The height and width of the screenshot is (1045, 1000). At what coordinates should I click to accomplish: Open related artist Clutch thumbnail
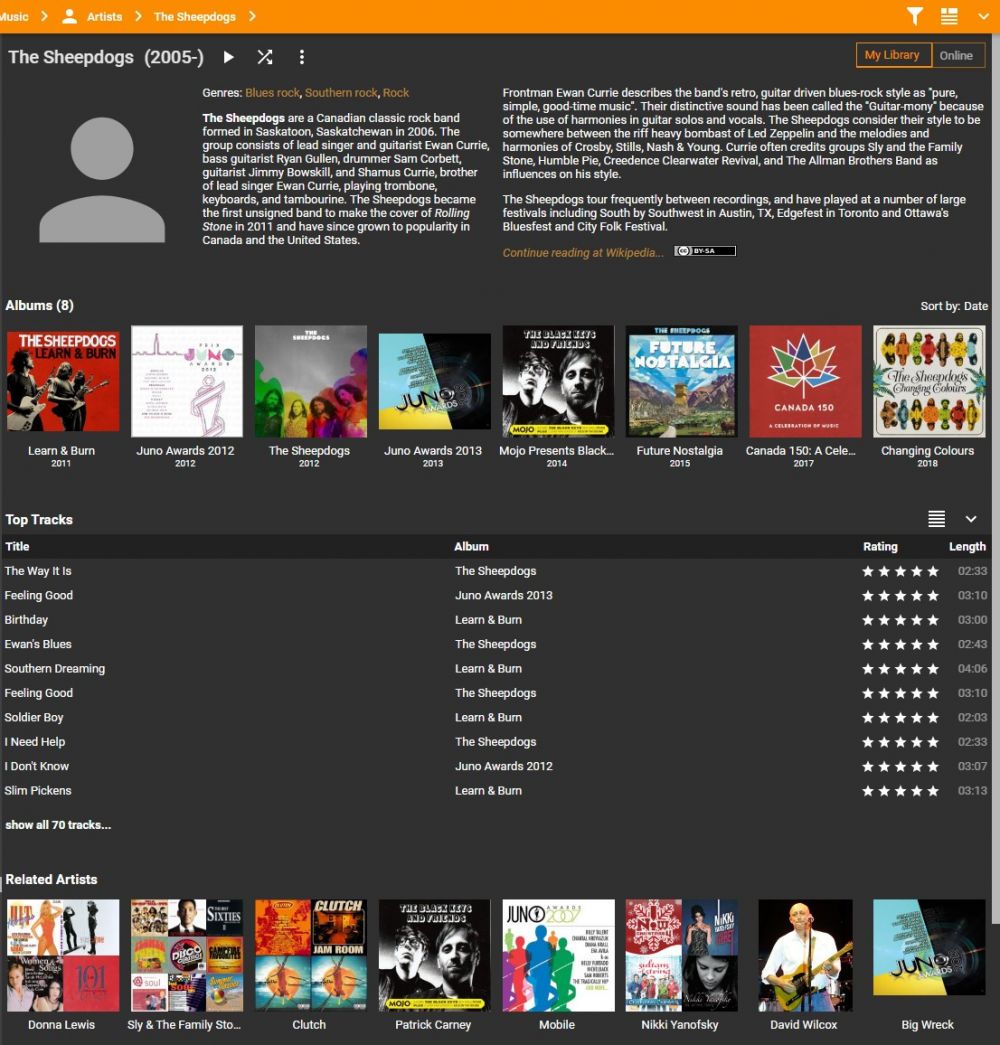point(310,955)
